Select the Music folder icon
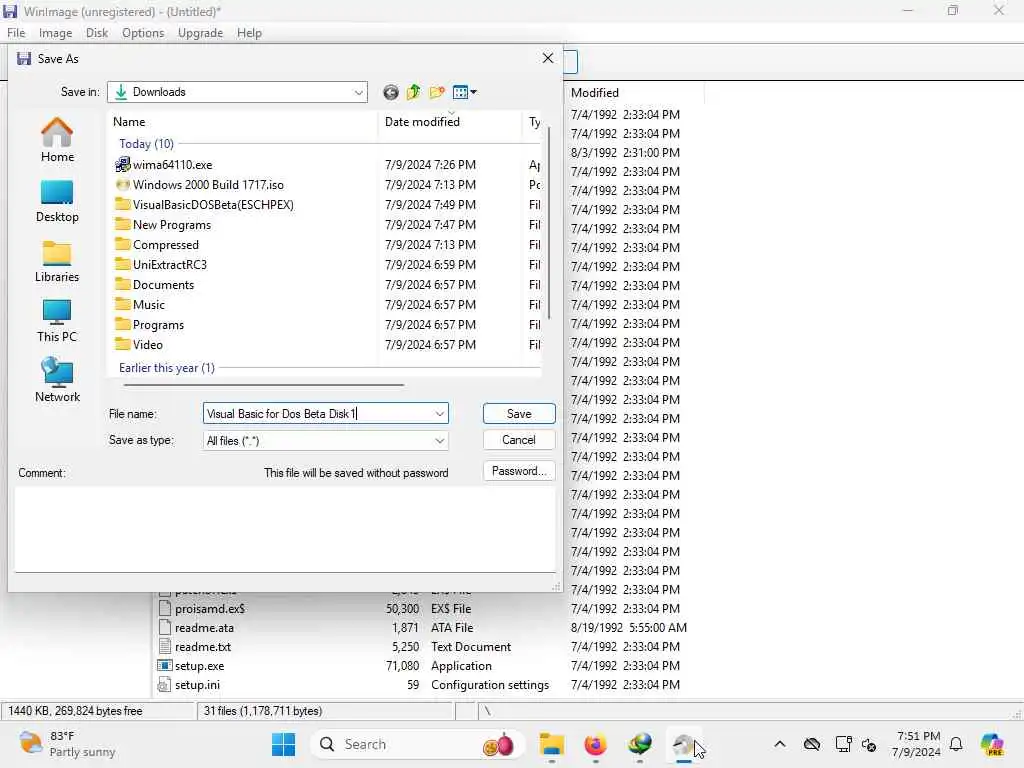This screenshot has width=1024, height=768. tap(122, 304)
